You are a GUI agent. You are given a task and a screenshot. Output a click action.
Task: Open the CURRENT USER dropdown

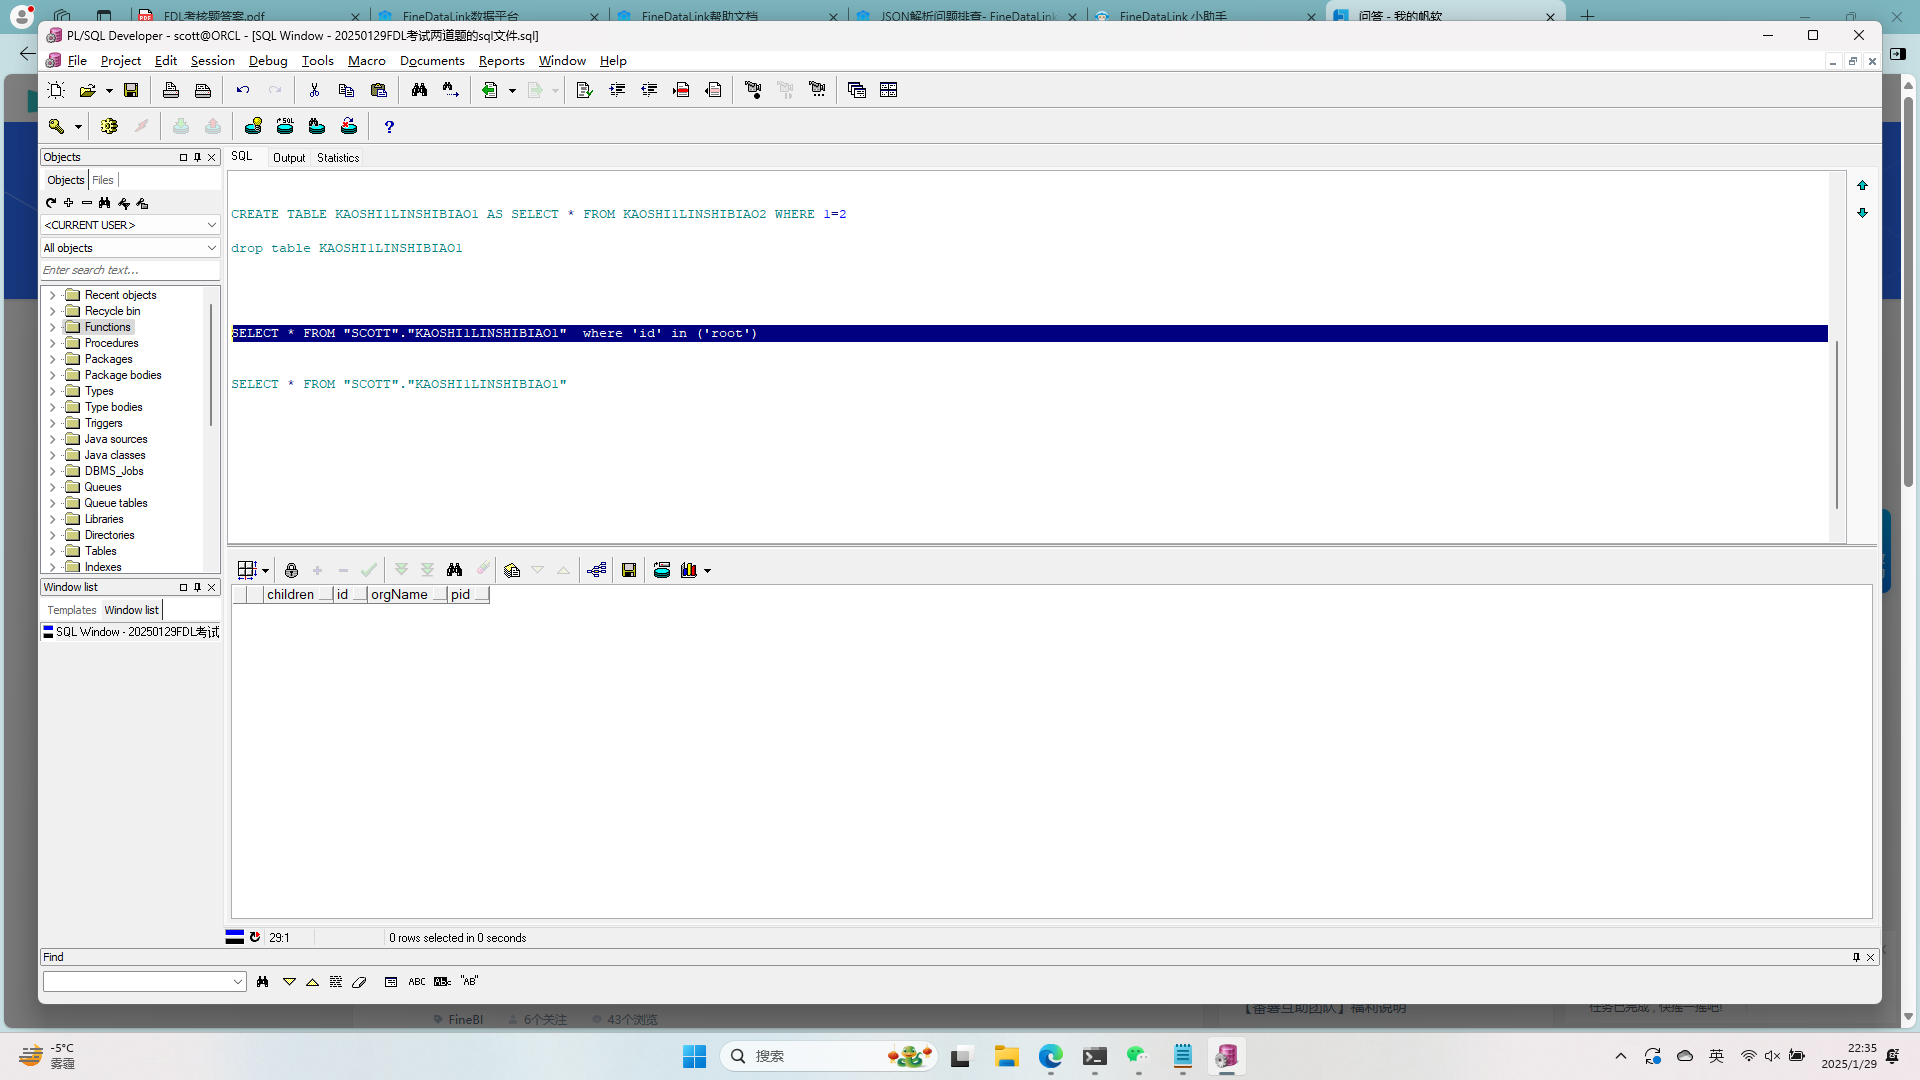130,225
